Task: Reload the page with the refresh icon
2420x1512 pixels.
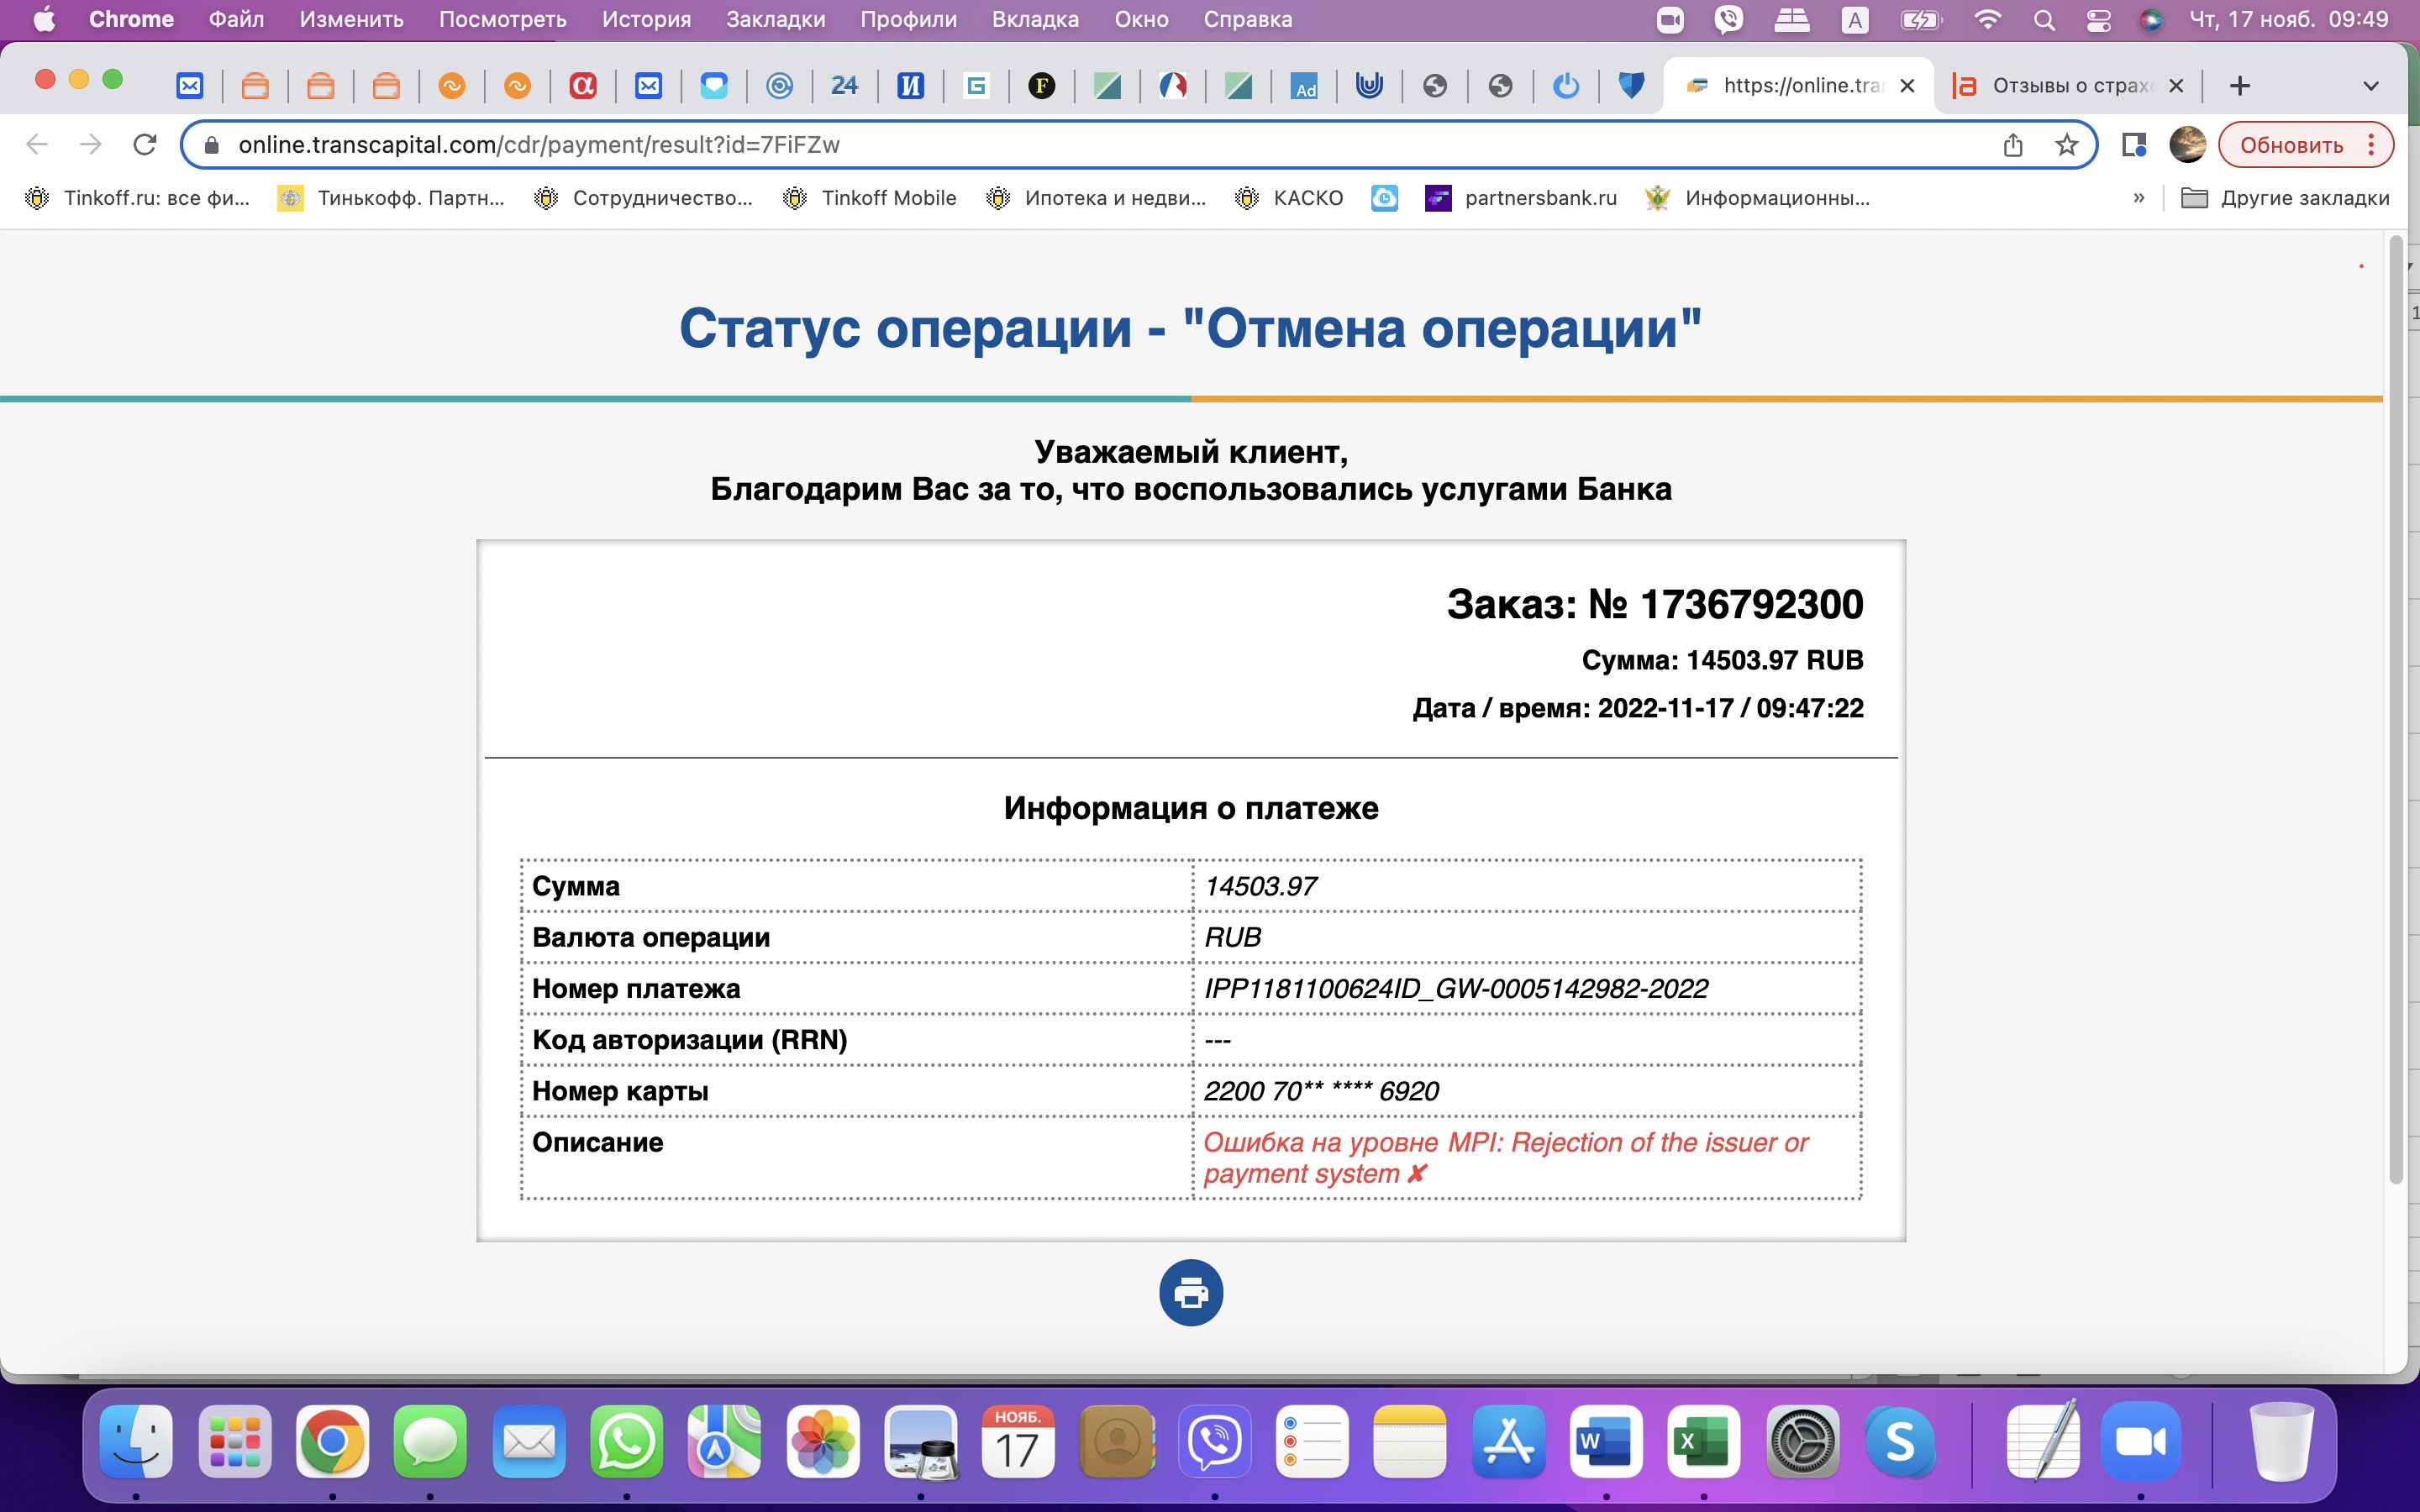Action: (x=145, y=145)
